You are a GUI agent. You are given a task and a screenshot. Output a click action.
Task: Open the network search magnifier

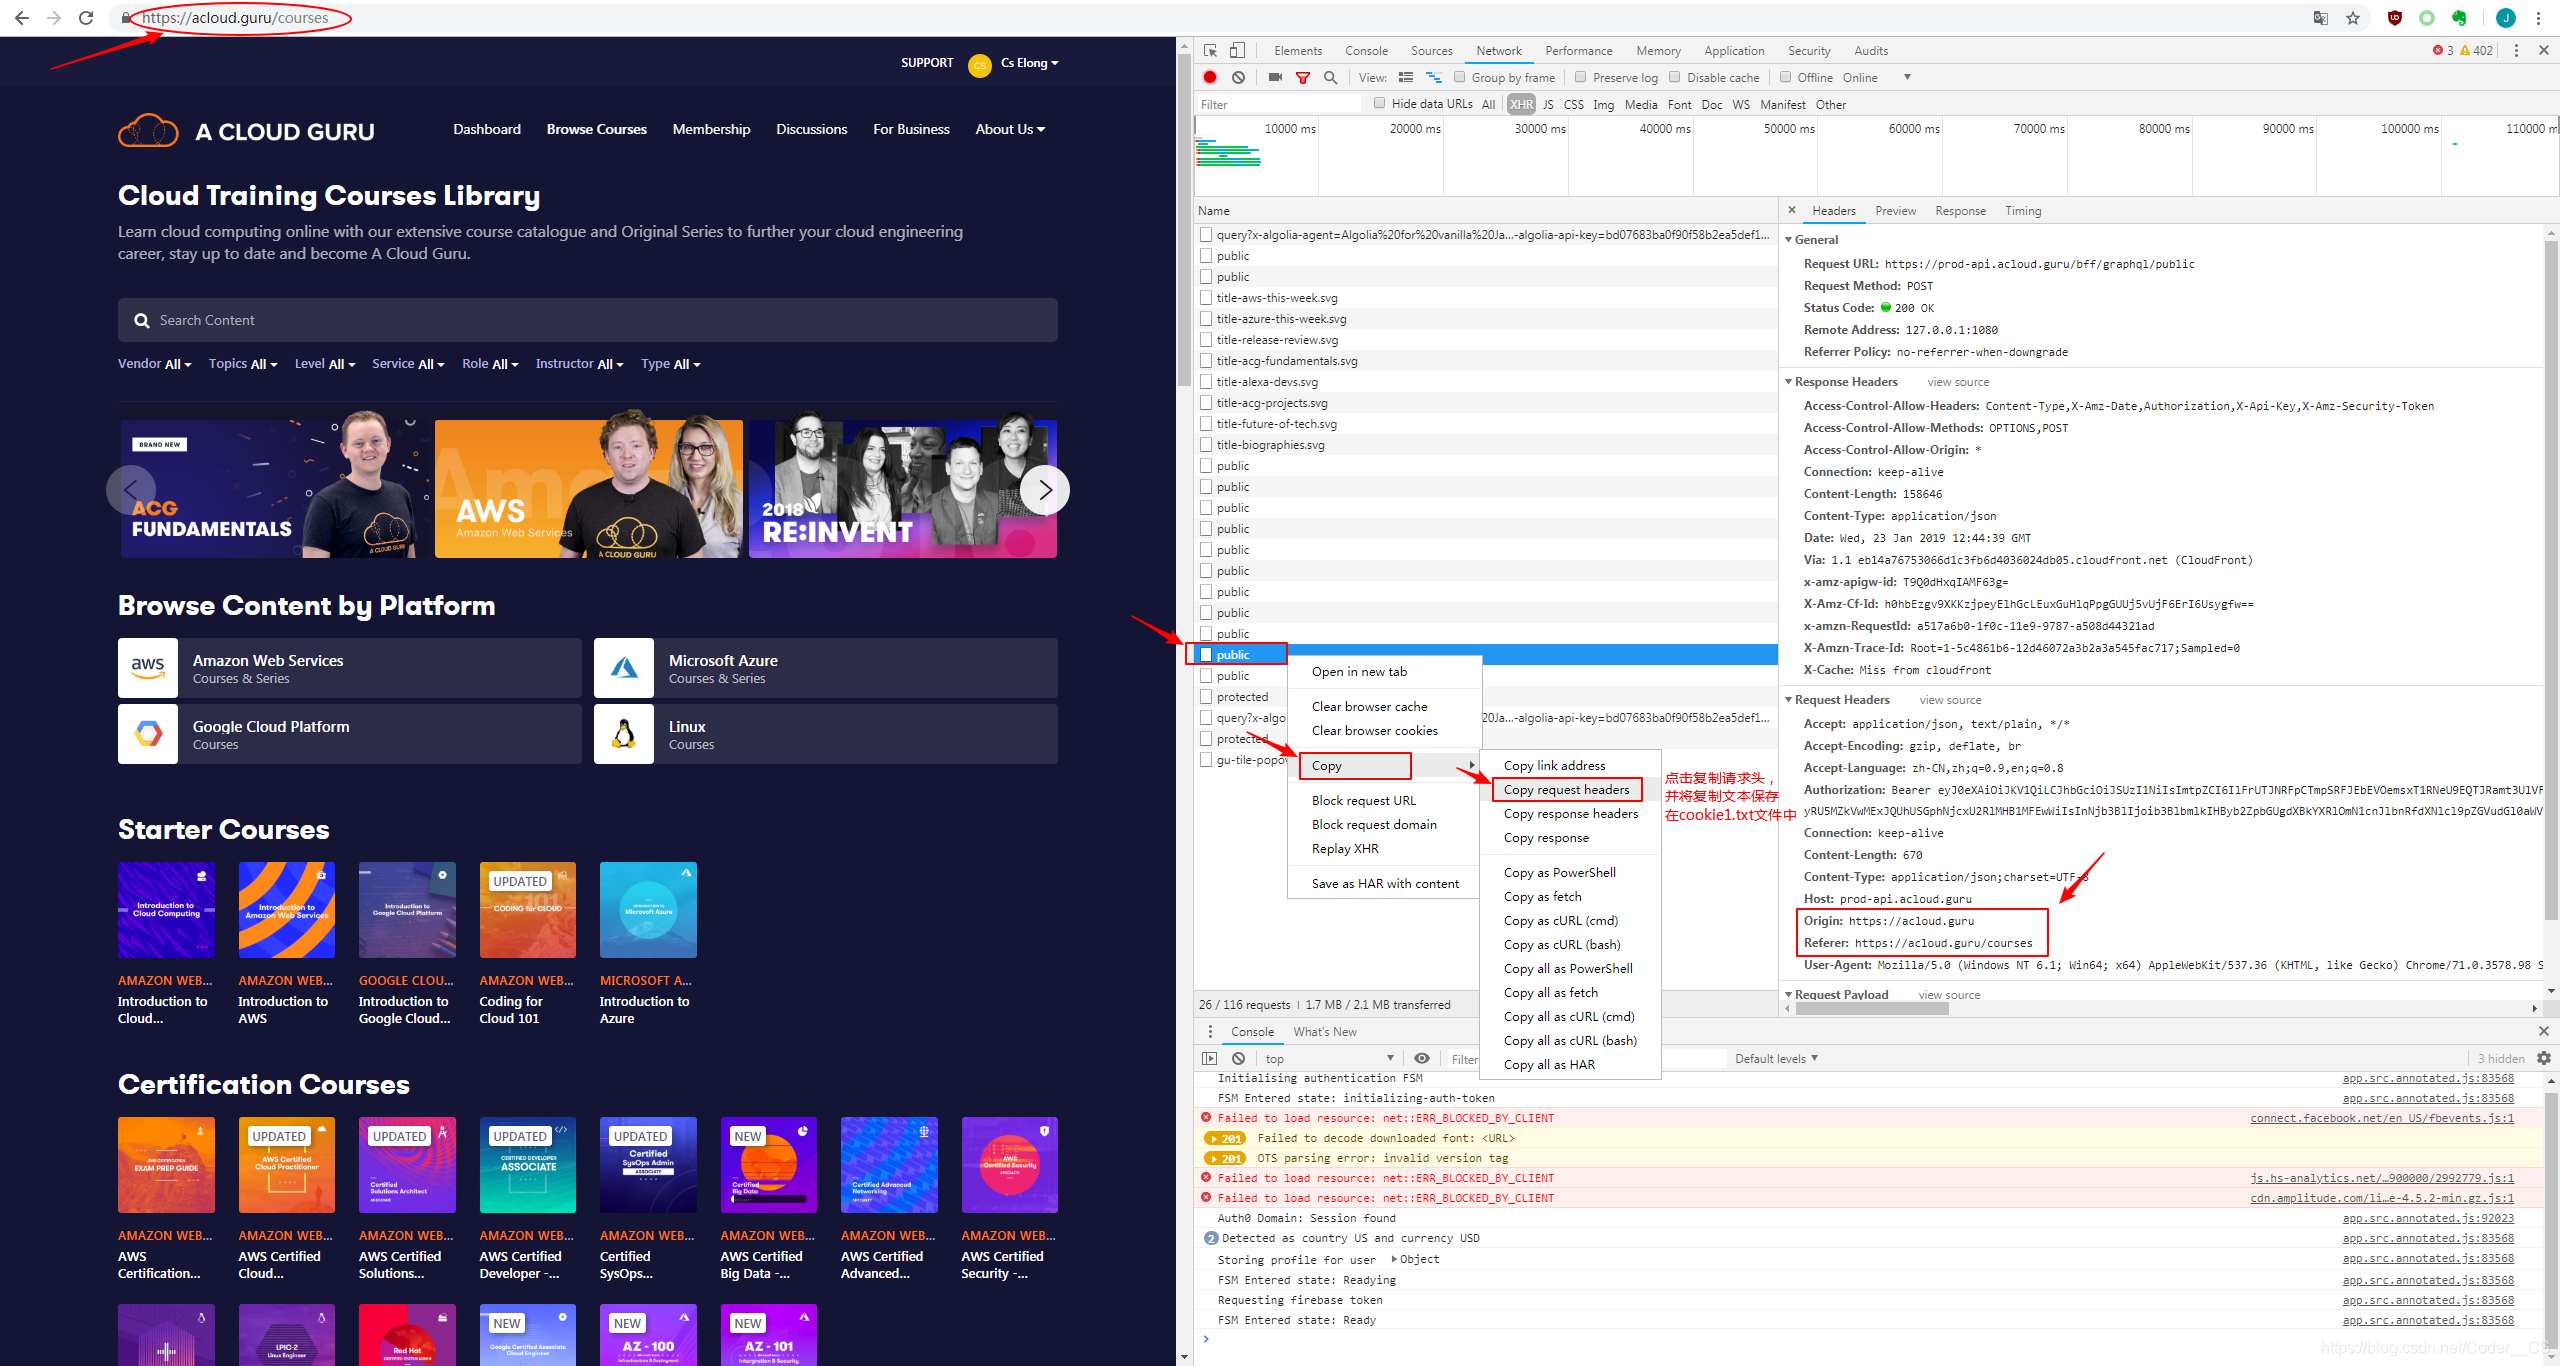(x=1330, y=77)
